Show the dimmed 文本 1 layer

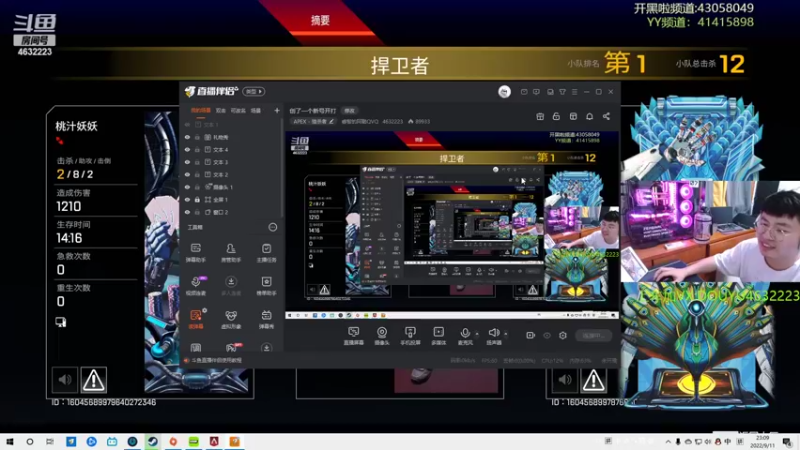187,124
